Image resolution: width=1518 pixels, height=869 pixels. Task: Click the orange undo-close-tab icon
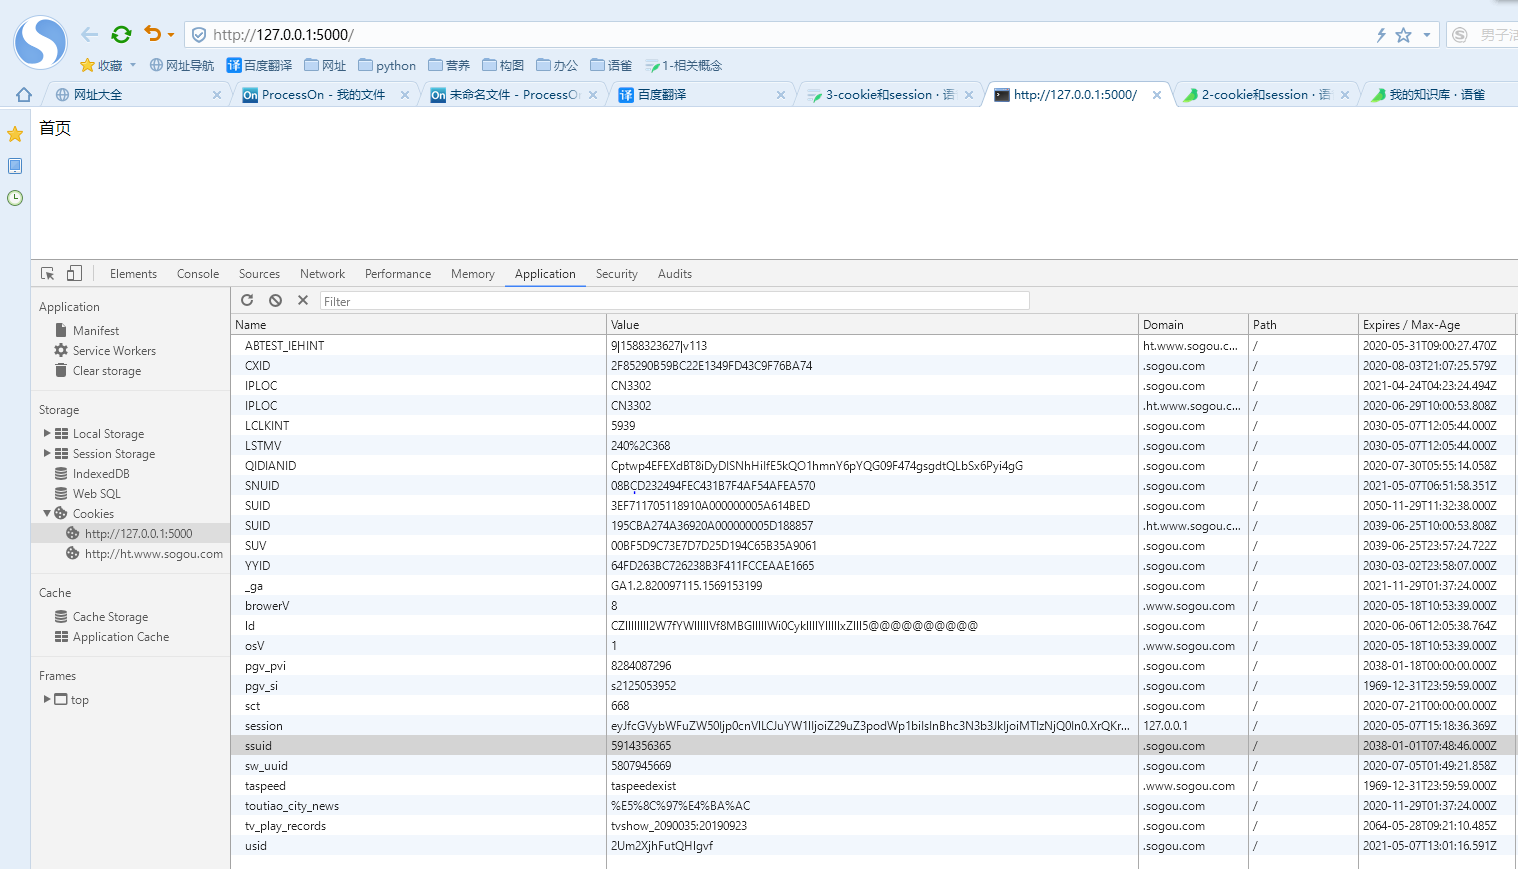(152, 34)
